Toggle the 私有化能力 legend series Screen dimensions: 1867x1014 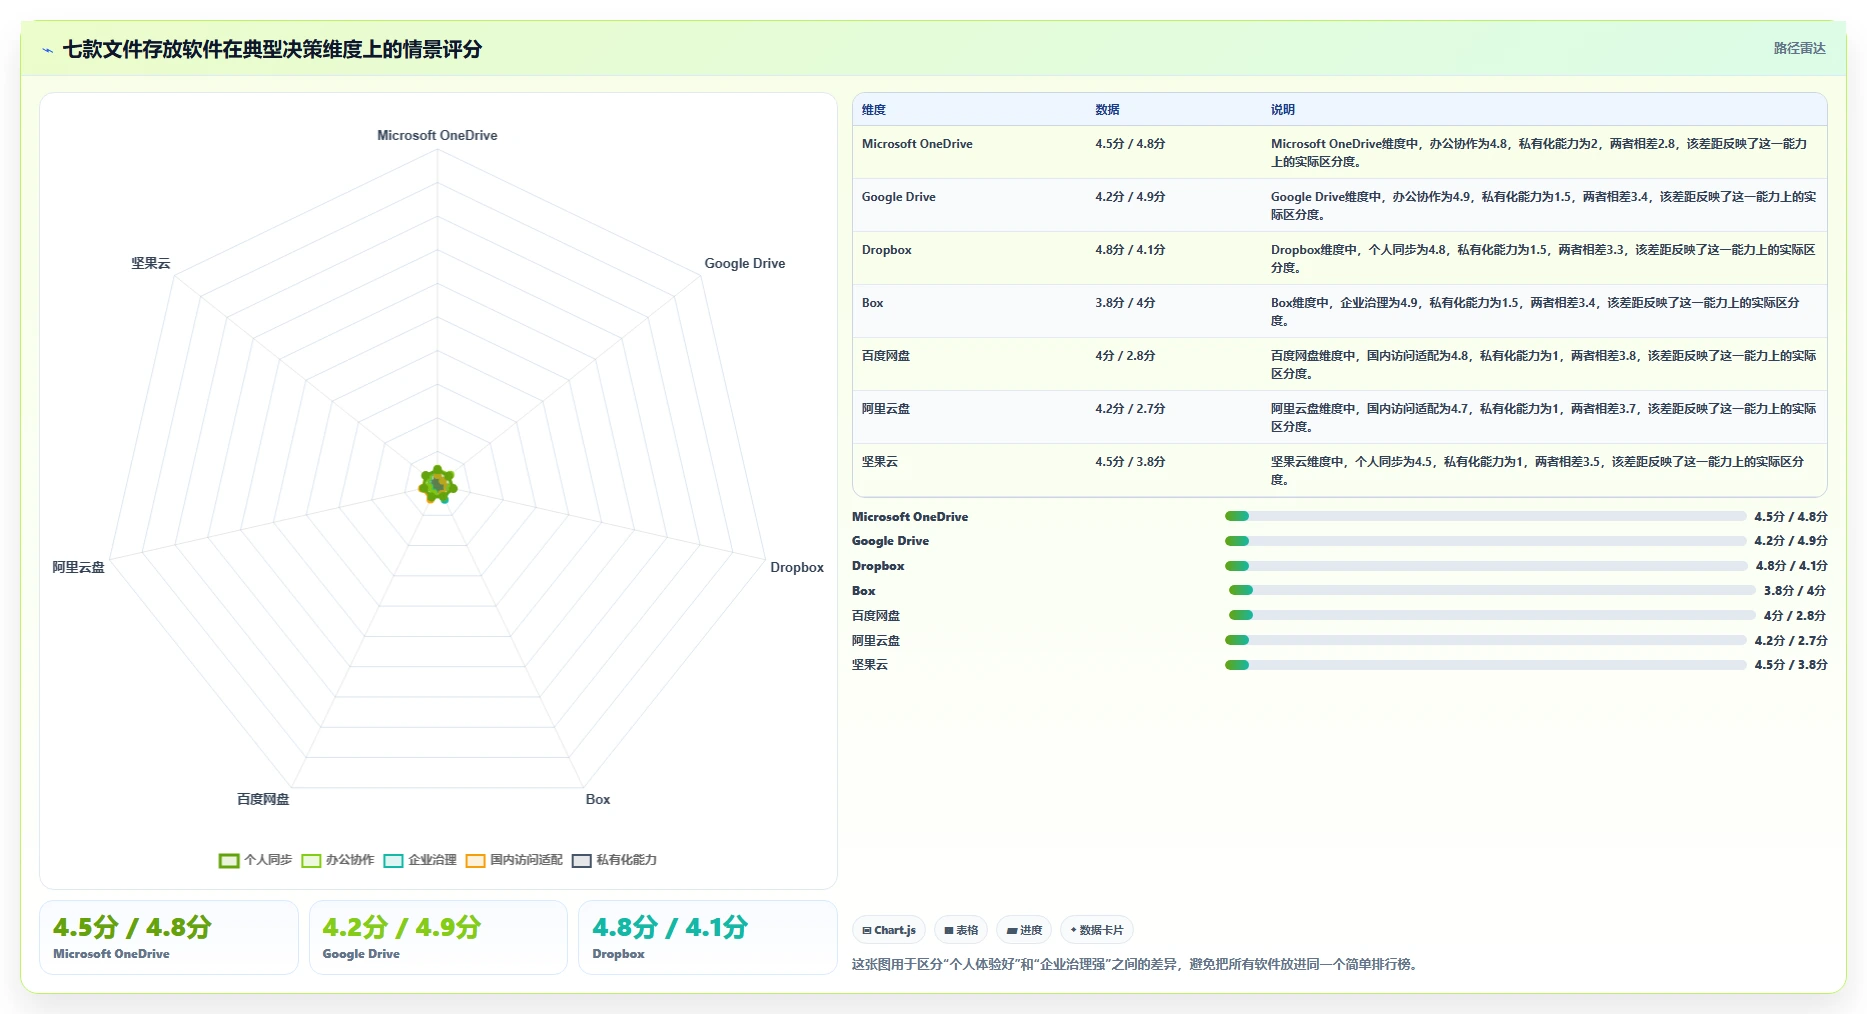click(x=614, y=860)
